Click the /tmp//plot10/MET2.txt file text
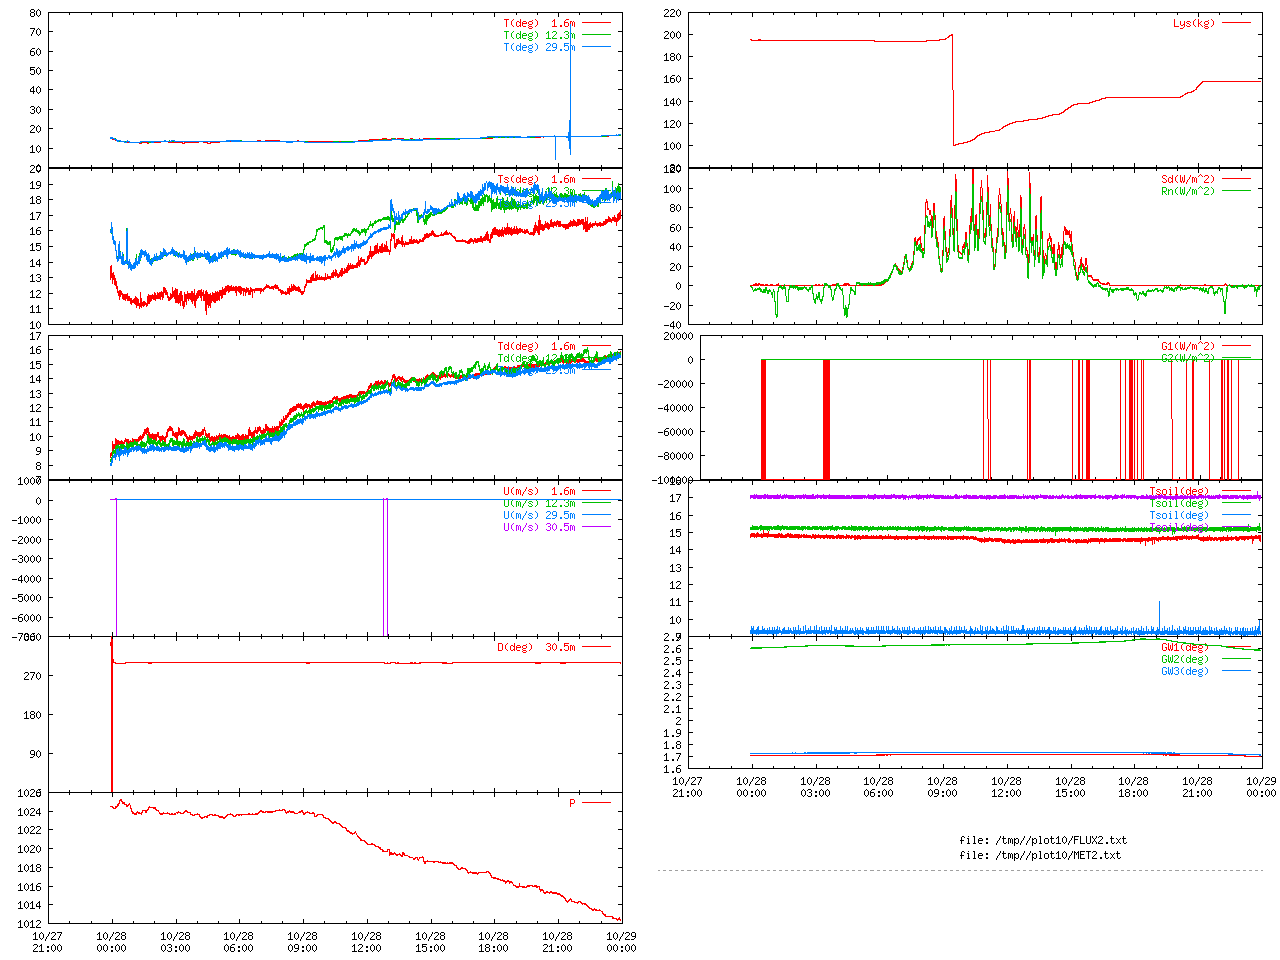1280x960 pixels. (x=1040, y=855)
